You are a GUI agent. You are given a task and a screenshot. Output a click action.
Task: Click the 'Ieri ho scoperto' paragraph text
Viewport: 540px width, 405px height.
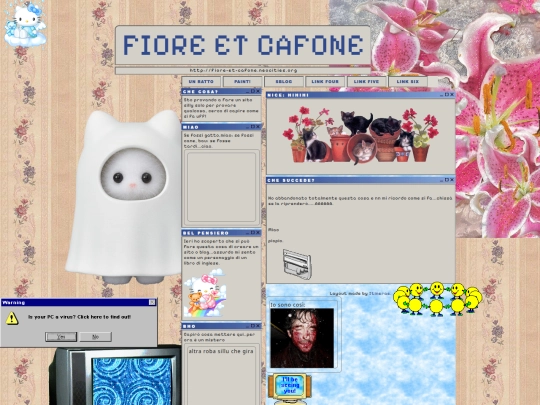point(221,252)
